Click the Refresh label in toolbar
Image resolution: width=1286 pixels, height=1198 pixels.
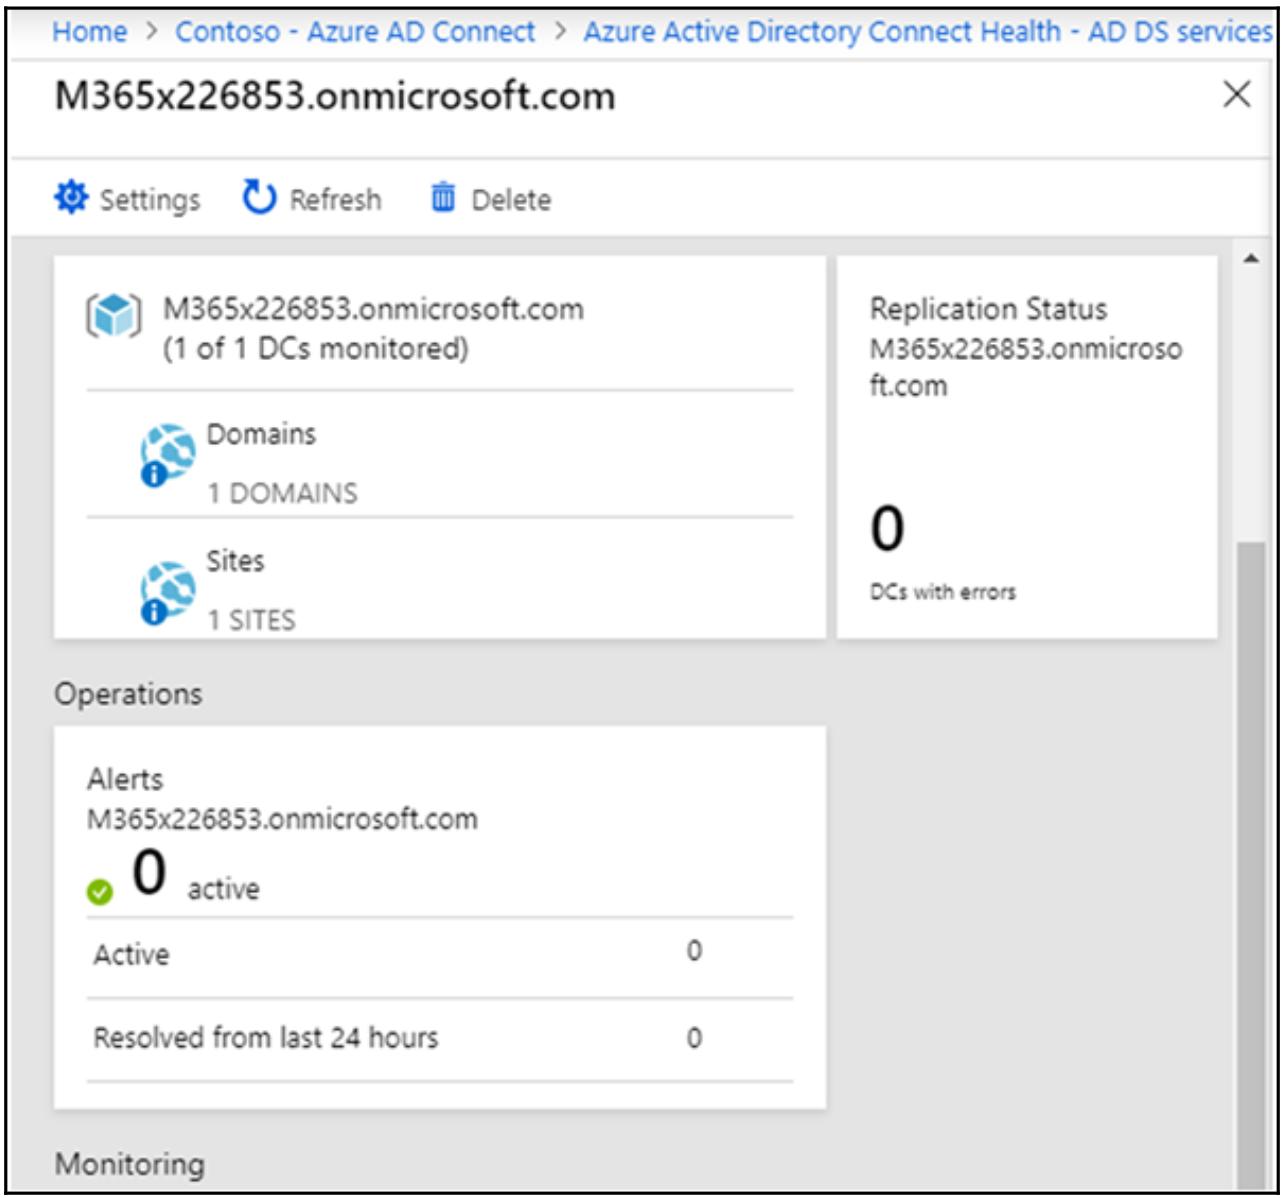click(335, 200)
